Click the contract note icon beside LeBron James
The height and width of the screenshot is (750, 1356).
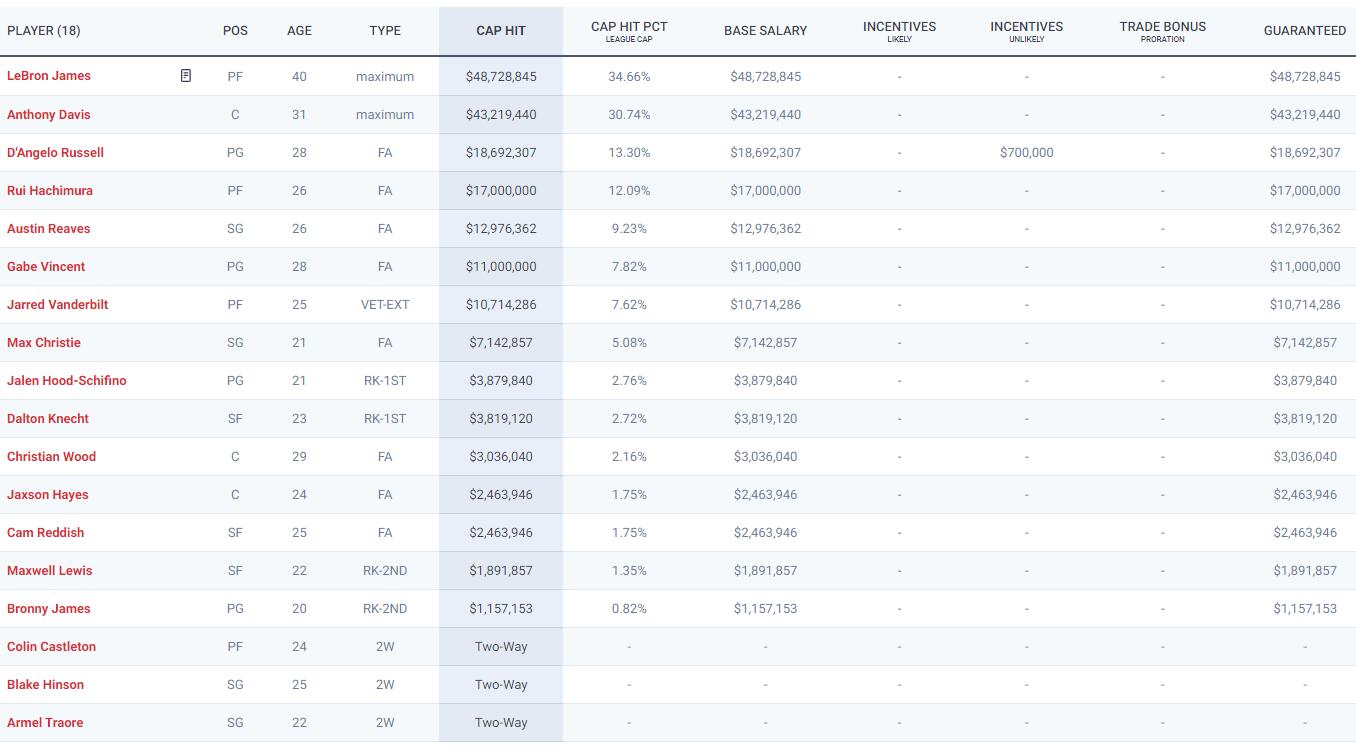coord(185,76)
